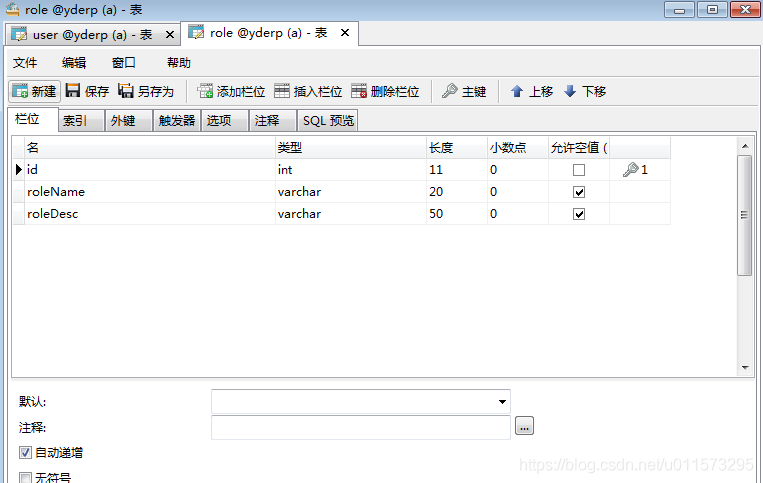The width and height of the screenshot is (763, 483).
Task: Click the vertical scrollbar thumb
Action: 745,215
